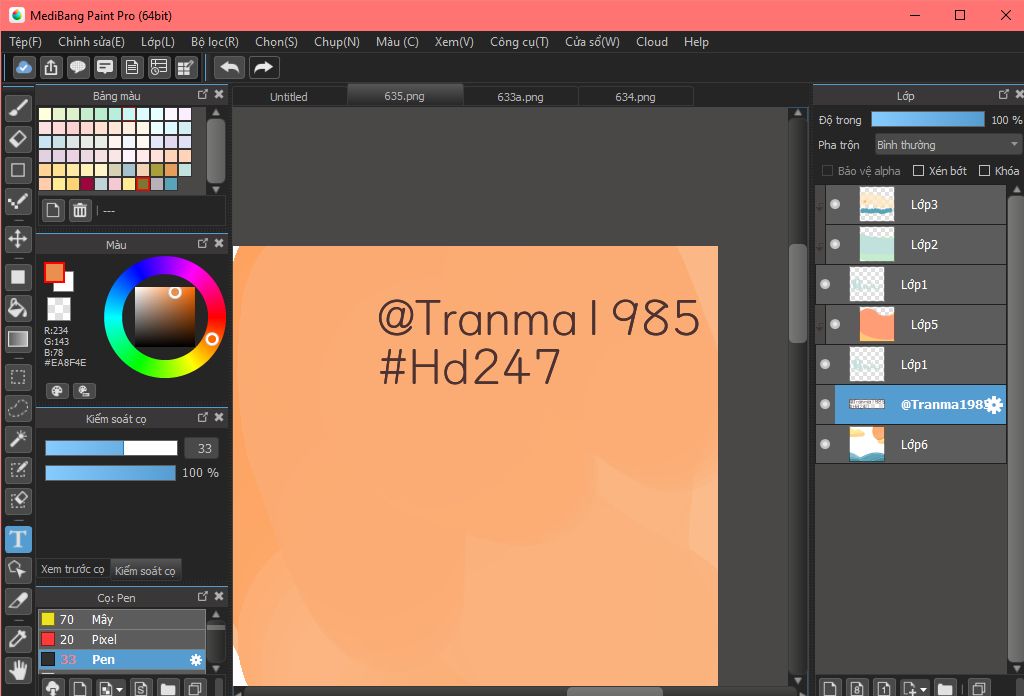
Task: Select the Magic Wand tool
Action: (x=18, y=439)
